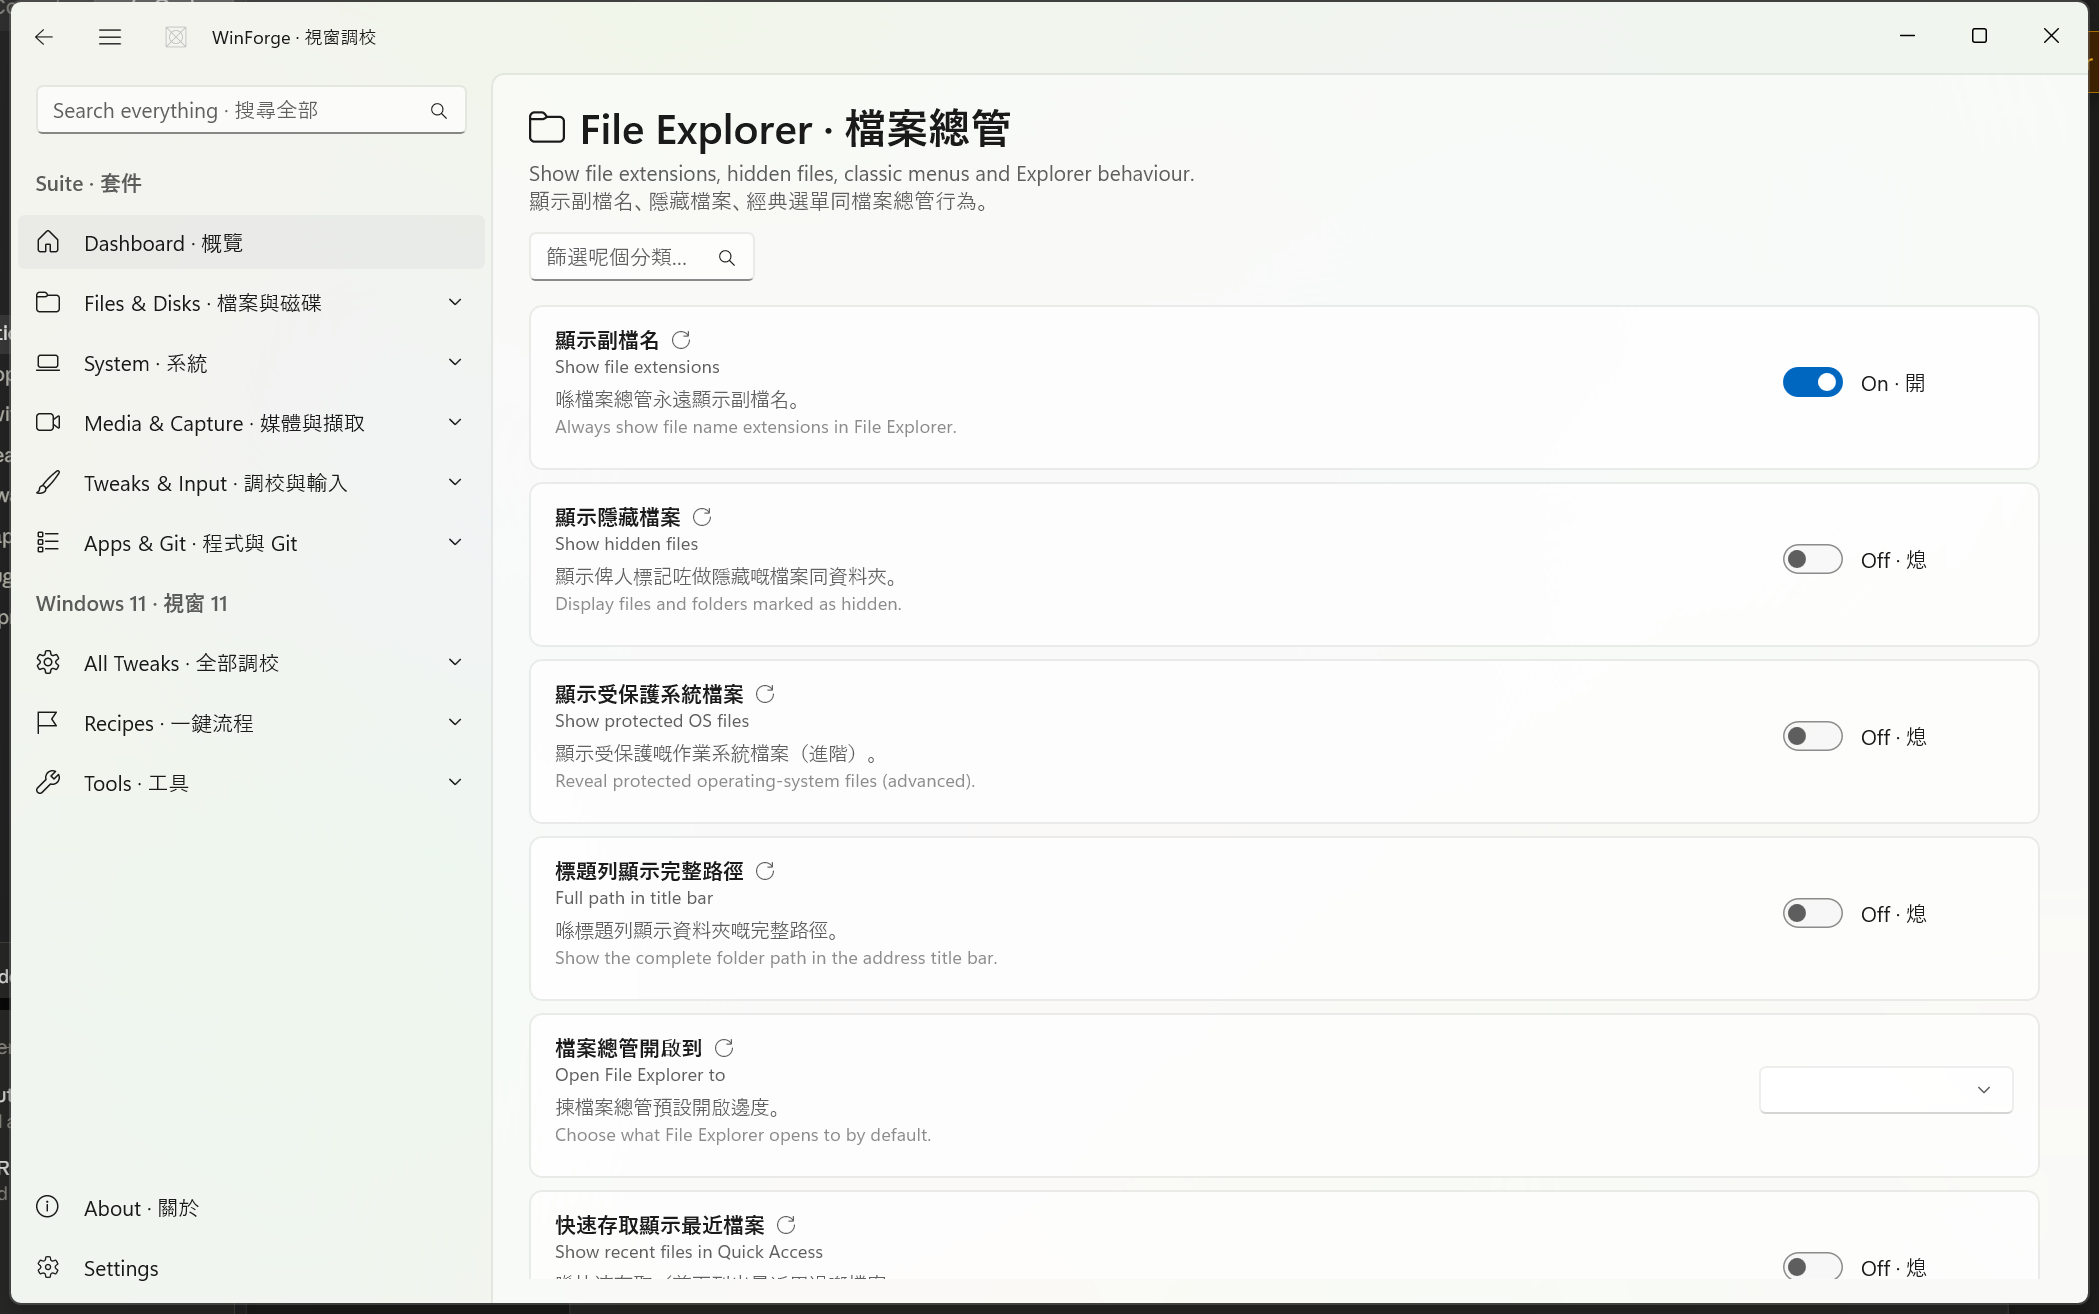2099x1314 pixels.
Task: Open About · 關於 page
Action: [141, 1208]
